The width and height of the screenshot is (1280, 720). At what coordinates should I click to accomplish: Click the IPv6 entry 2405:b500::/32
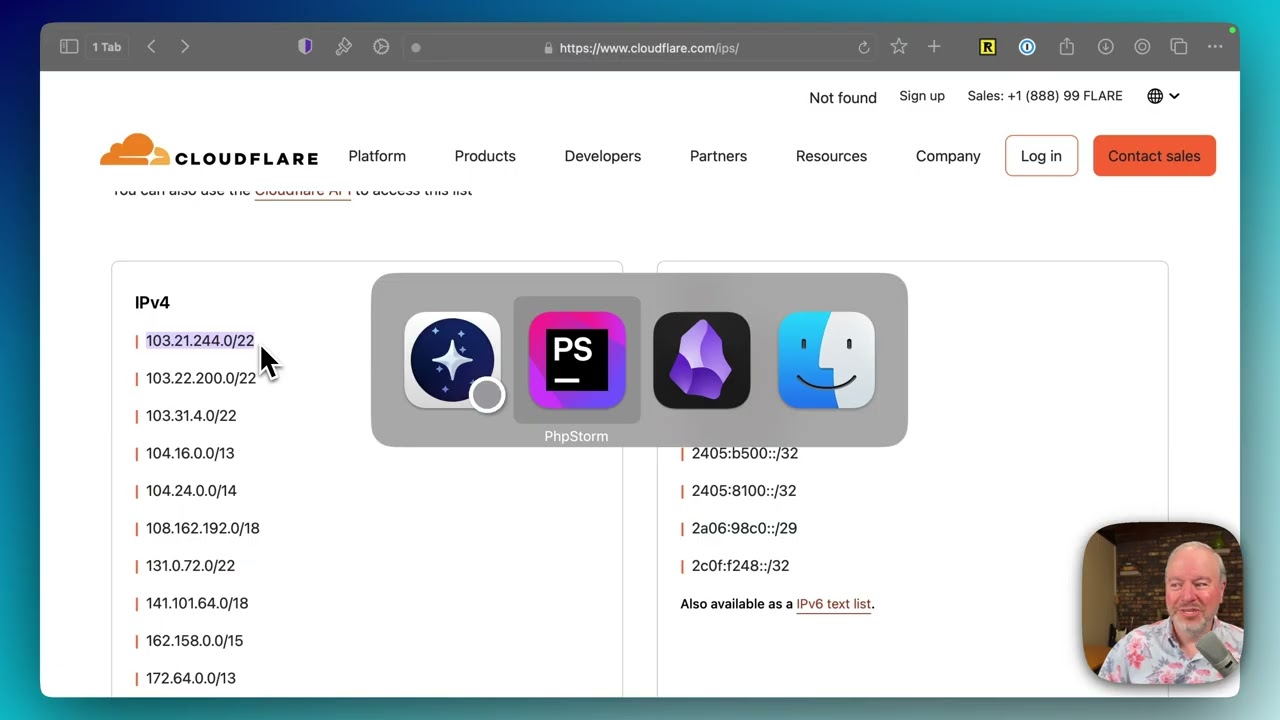coord(745,453)
